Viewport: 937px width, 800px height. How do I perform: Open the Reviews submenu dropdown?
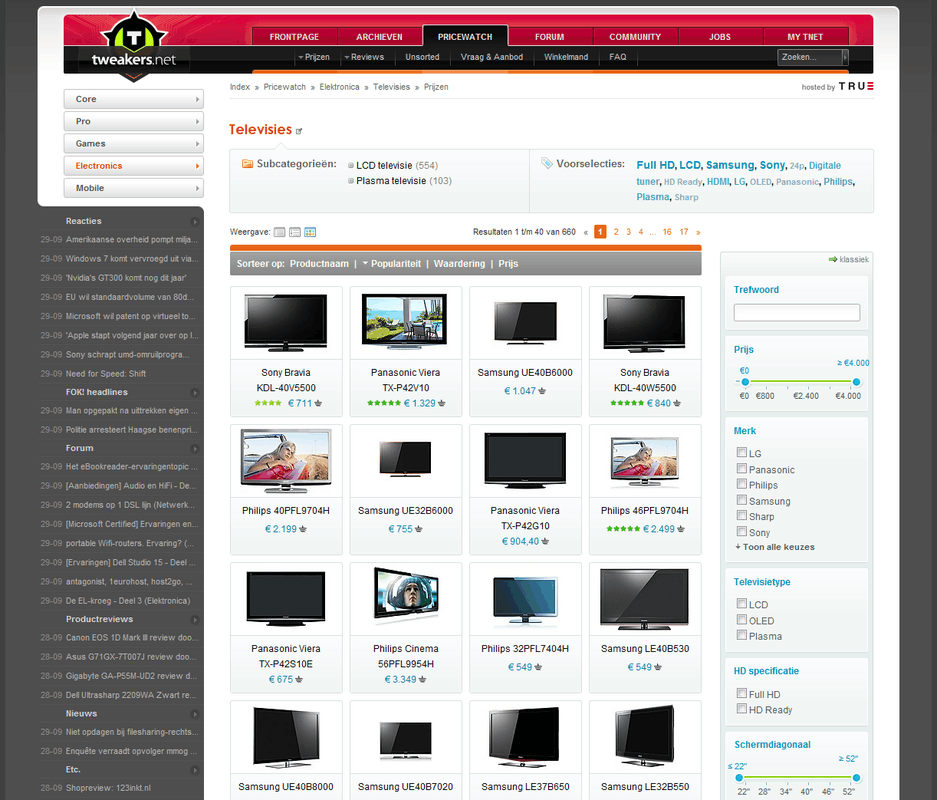click(364, 57)
